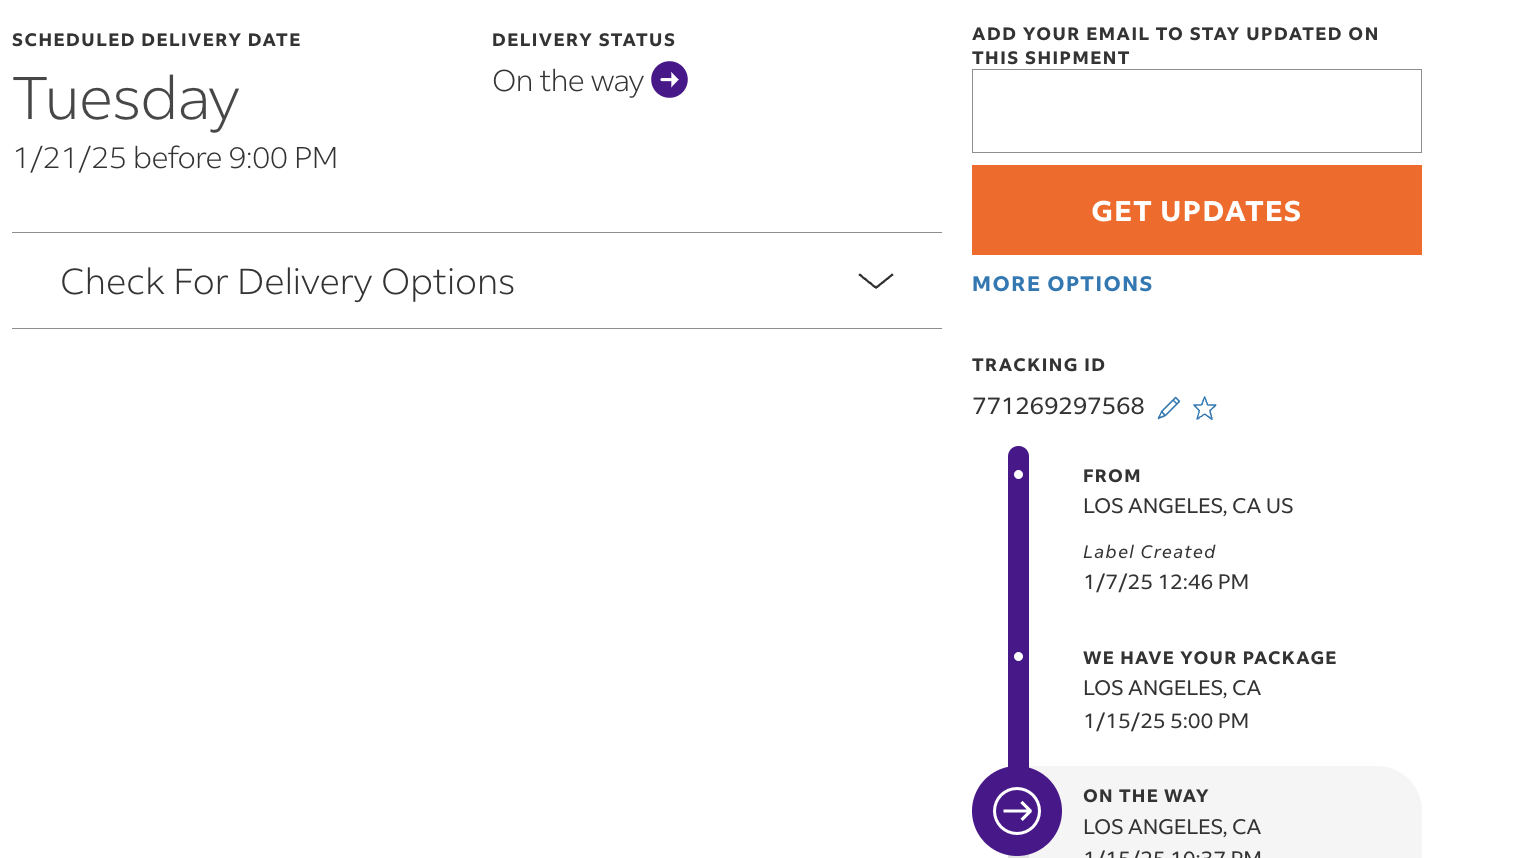Click the WE HAVE YOUR PACKAGE heading
Viewport: 1536px width, 858px height.
(1210, 658)
